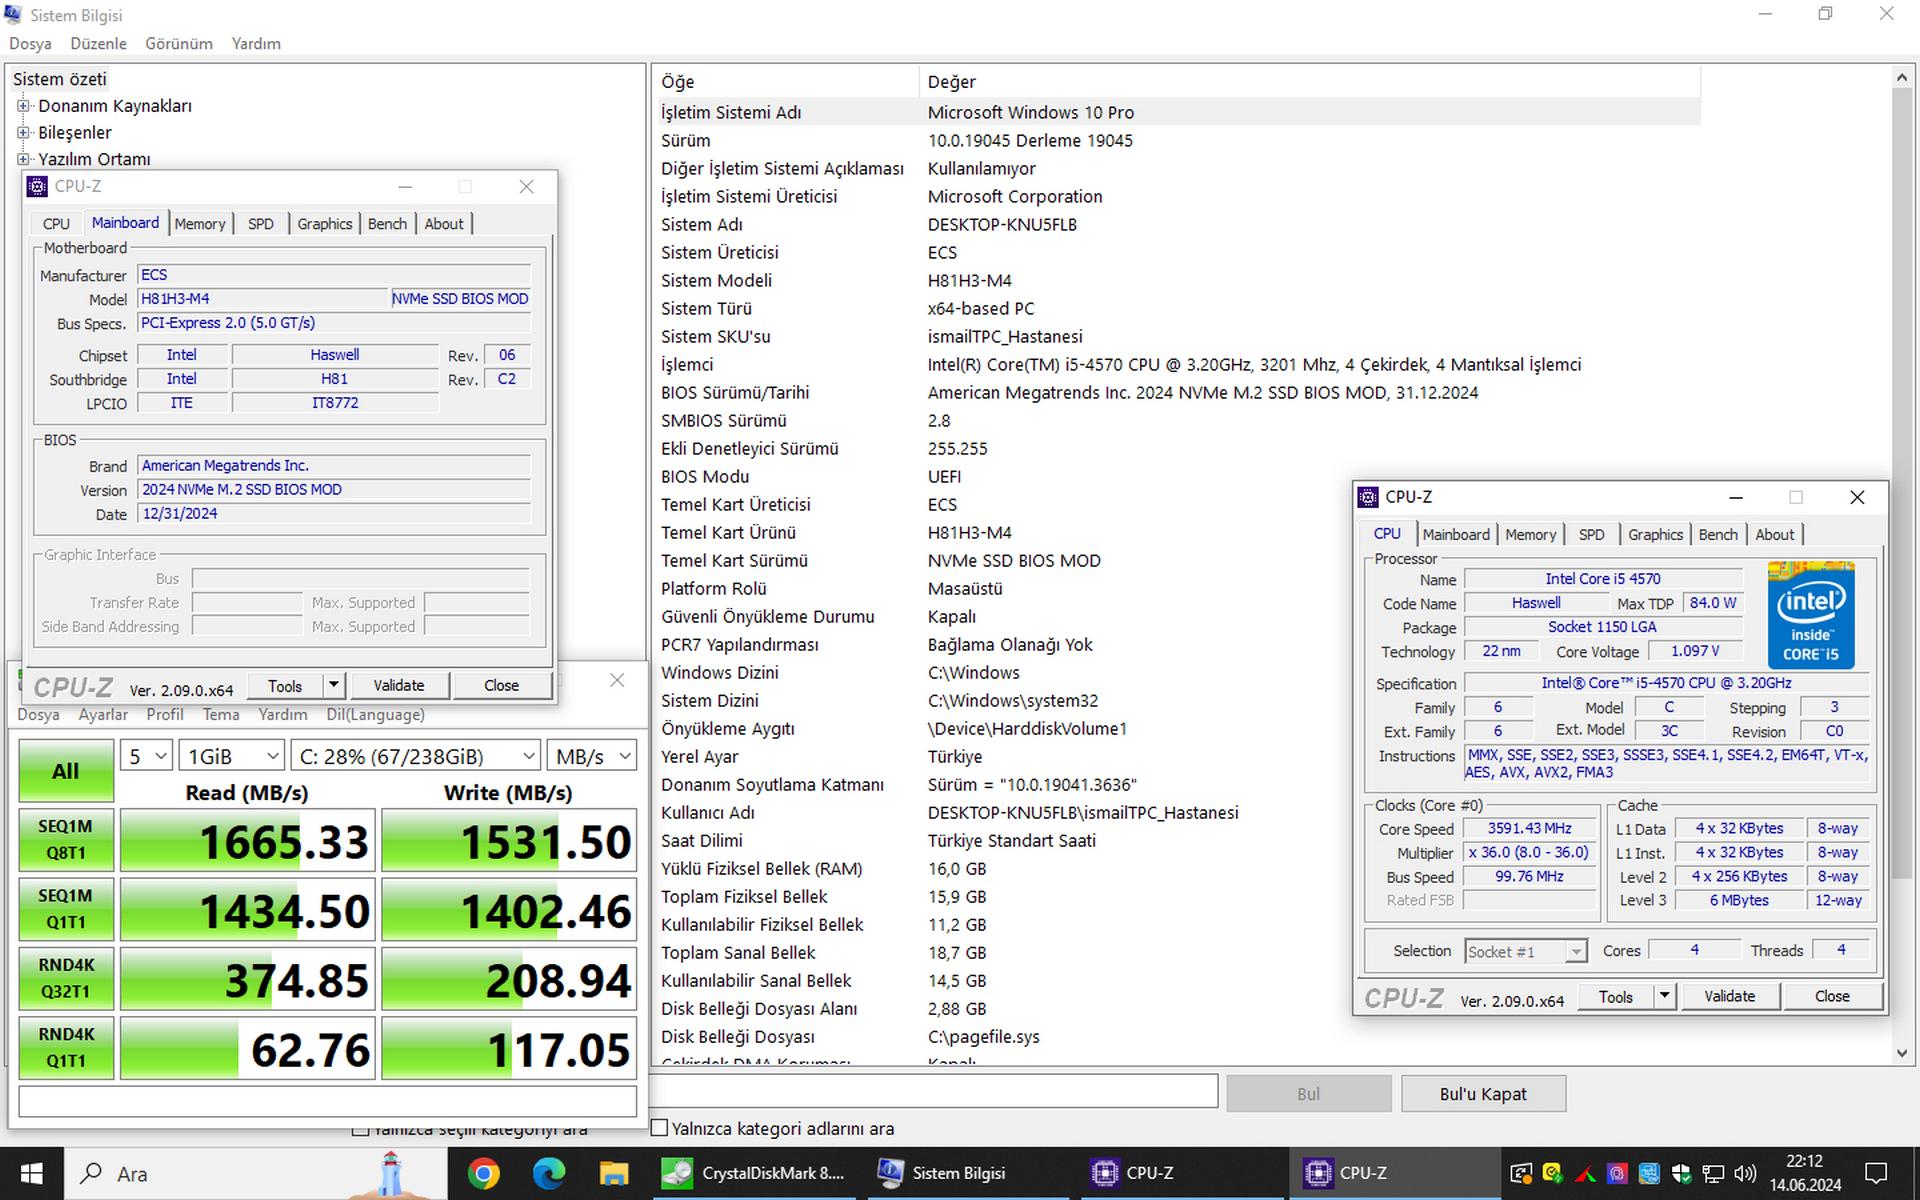The image size is (1920, 1200).
Task: Click the Validate button in Mainboard CPU-Z
Action: [x=398, y=685]
